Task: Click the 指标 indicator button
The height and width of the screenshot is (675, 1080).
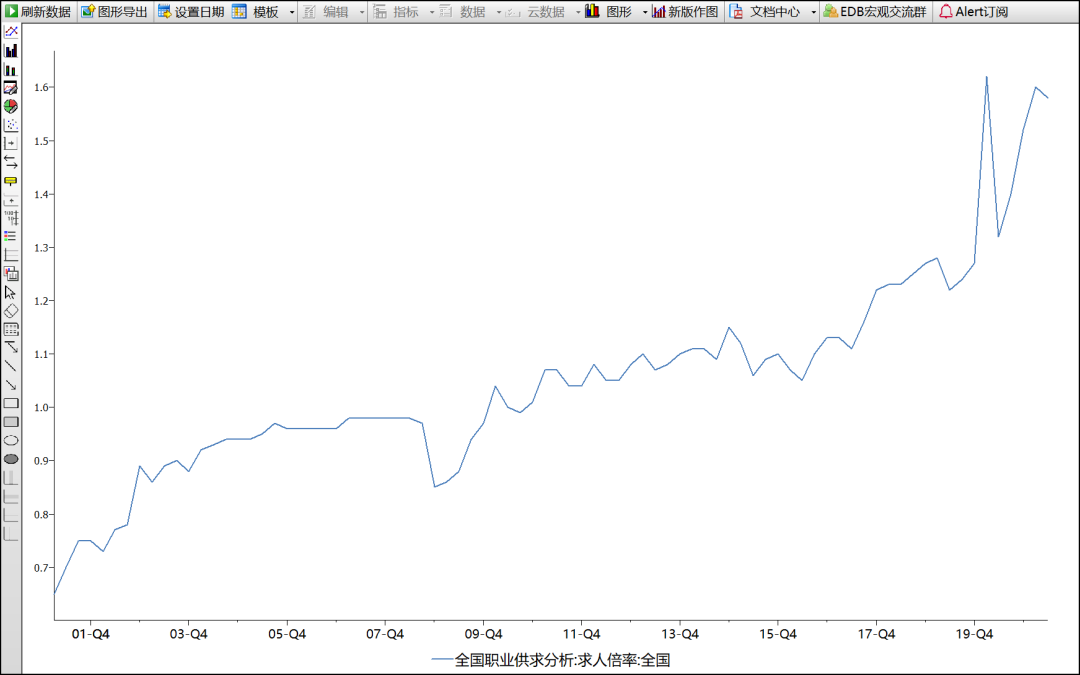Action: tap(397, 12)
